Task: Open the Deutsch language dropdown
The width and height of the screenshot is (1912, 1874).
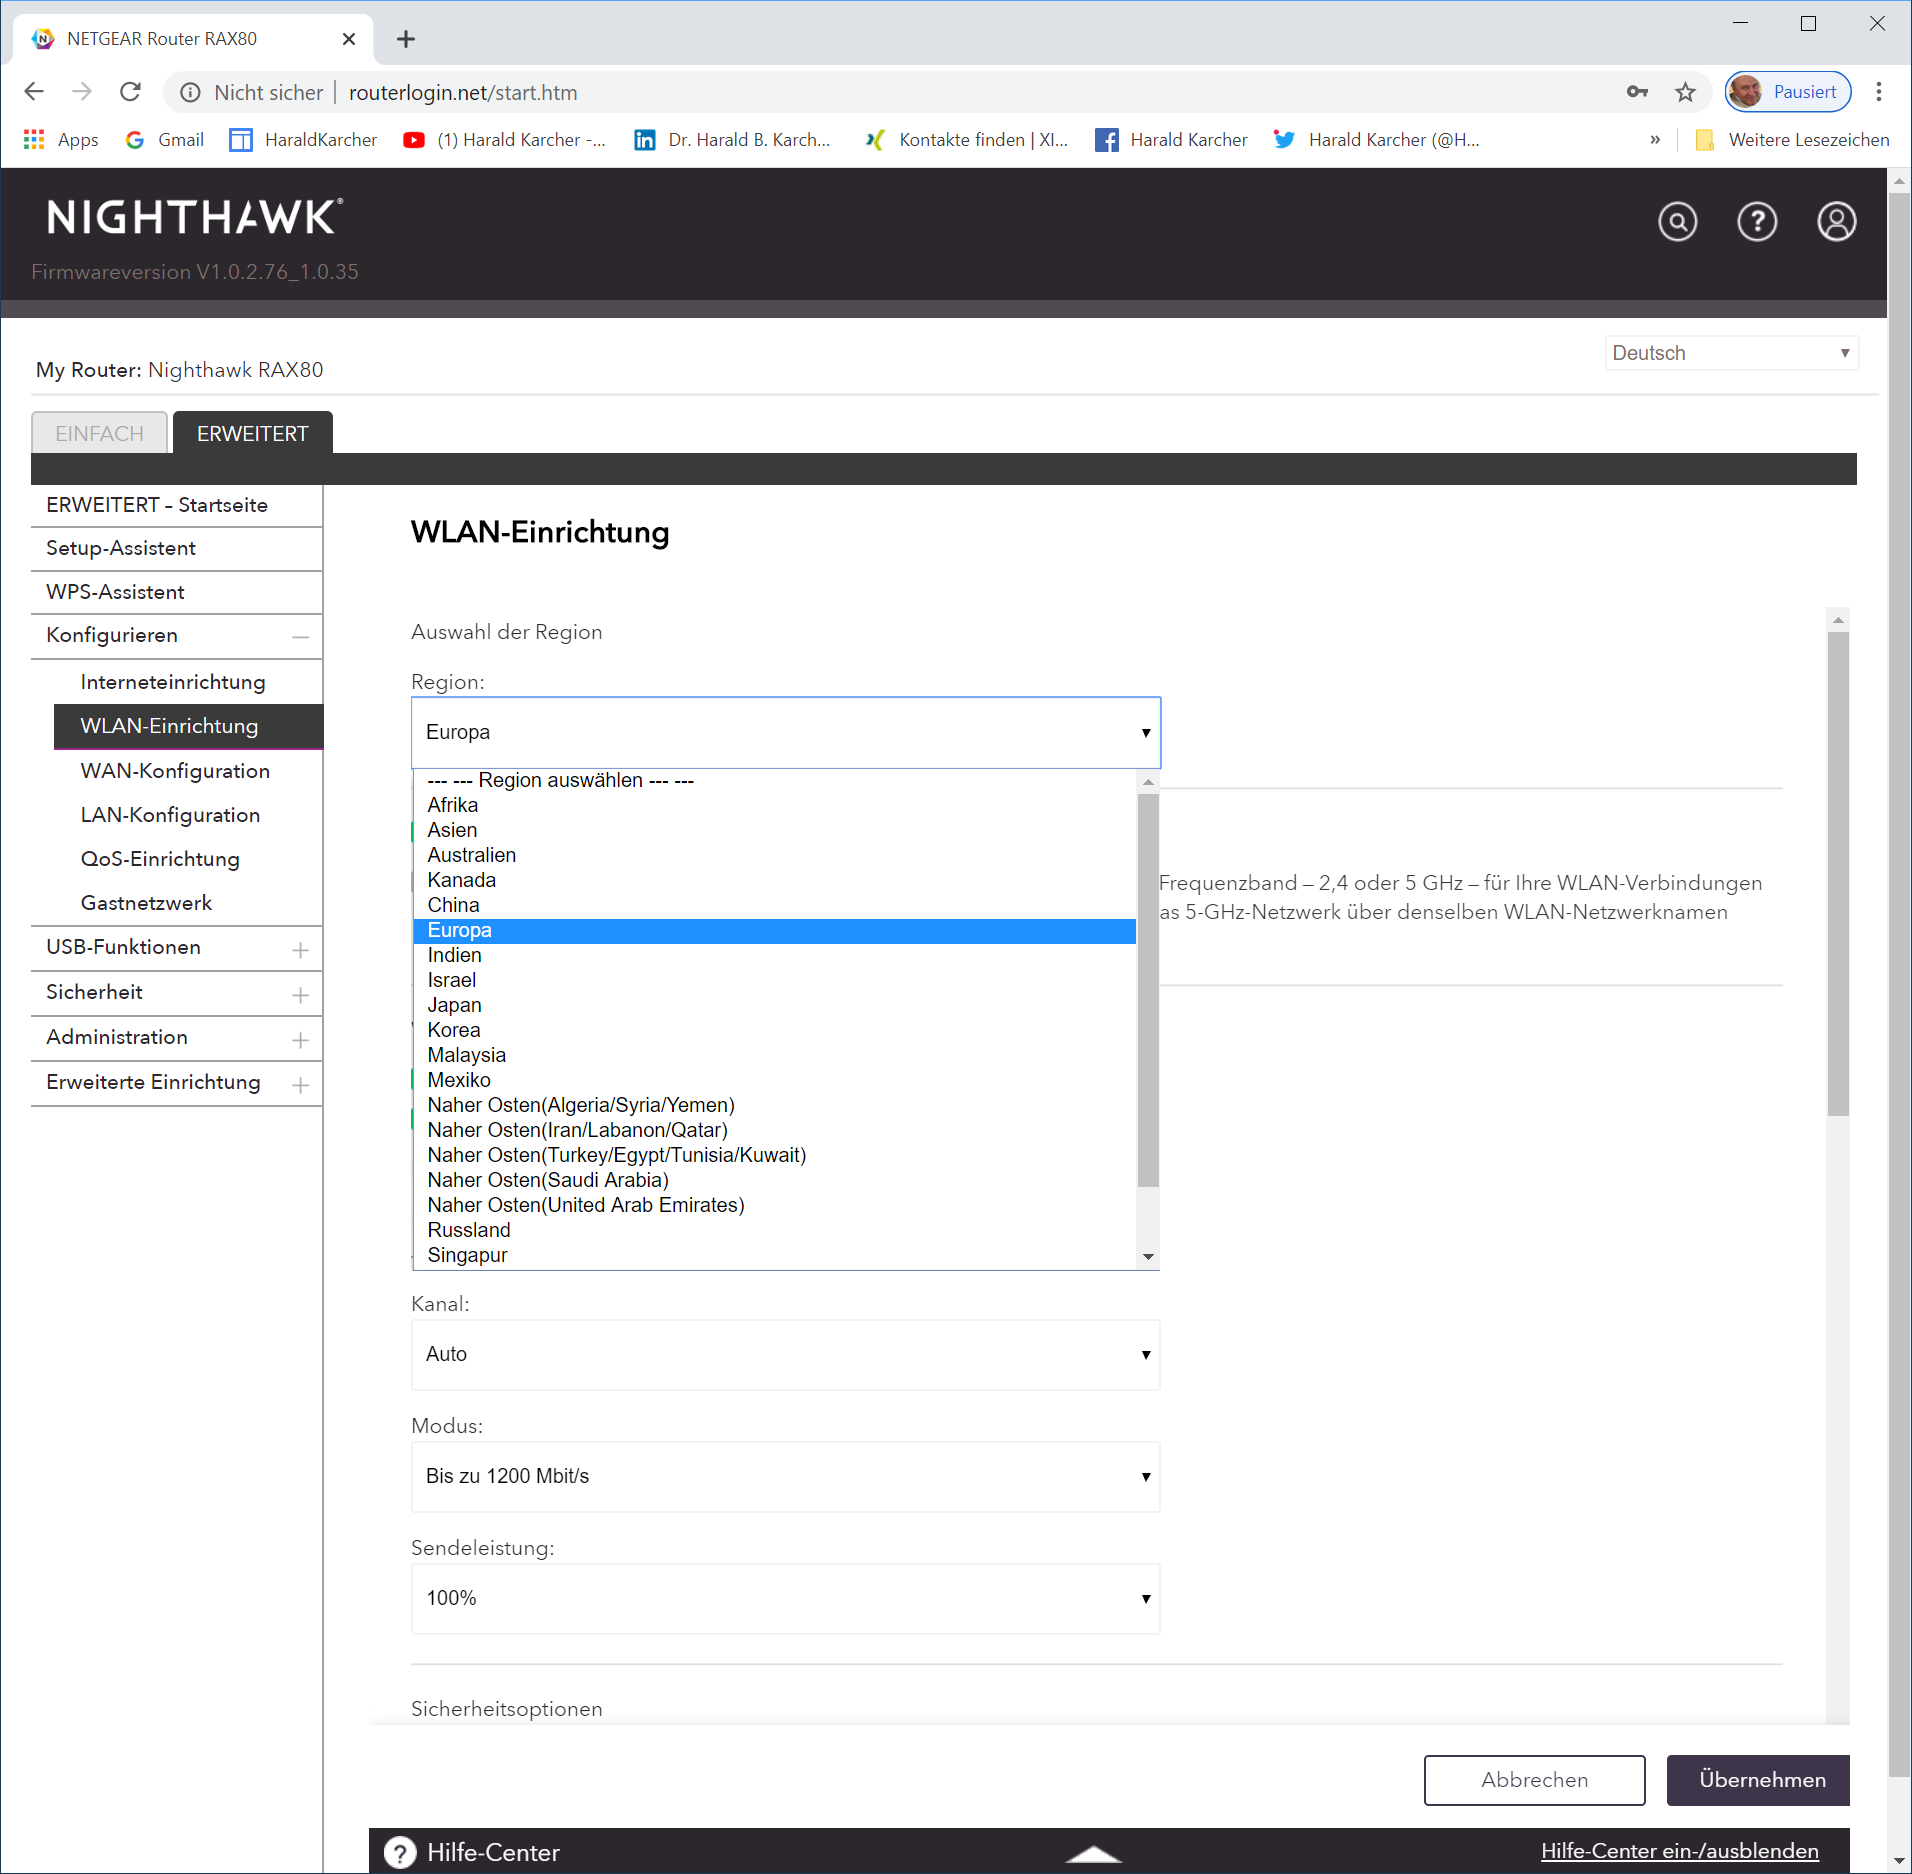Action: coord(1731,353)
